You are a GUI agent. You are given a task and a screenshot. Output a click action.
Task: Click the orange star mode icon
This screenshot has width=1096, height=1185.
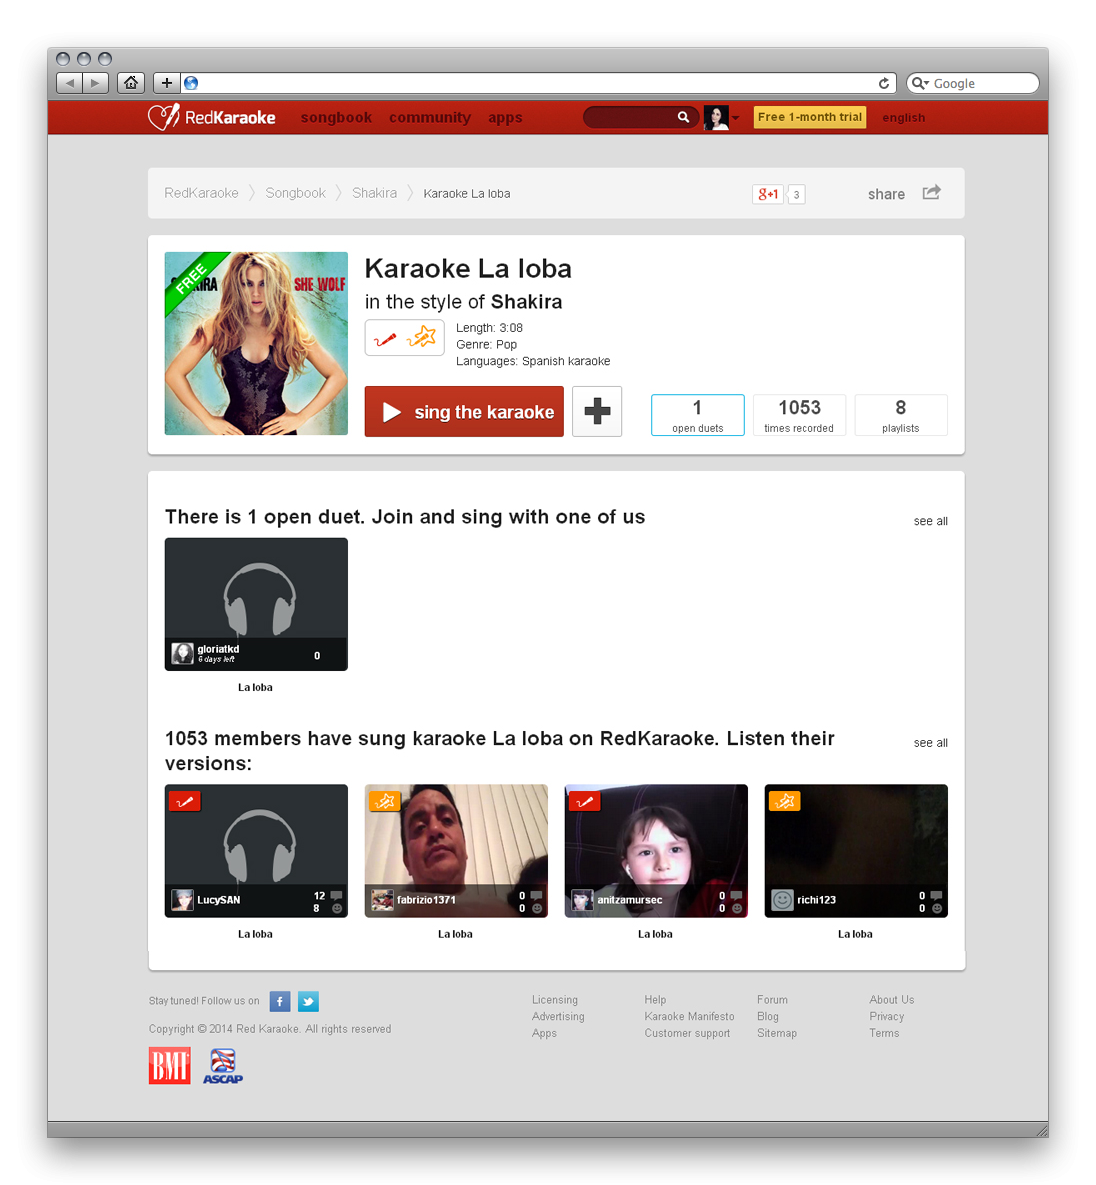point(422,336)
